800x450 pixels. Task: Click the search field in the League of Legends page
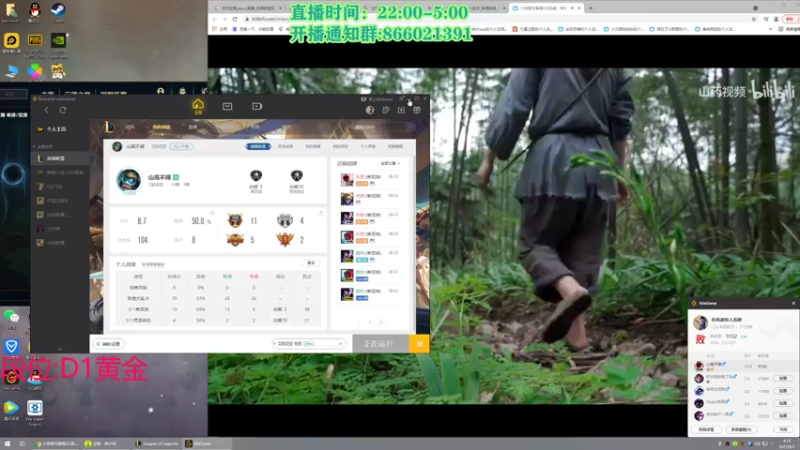pyautogui.click(x=382, y=127)
